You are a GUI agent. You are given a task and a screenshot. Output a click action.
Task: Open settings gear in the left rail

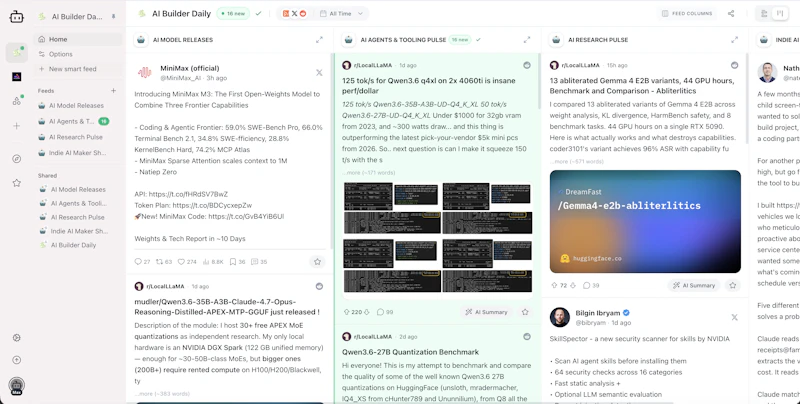pos(16,338)
